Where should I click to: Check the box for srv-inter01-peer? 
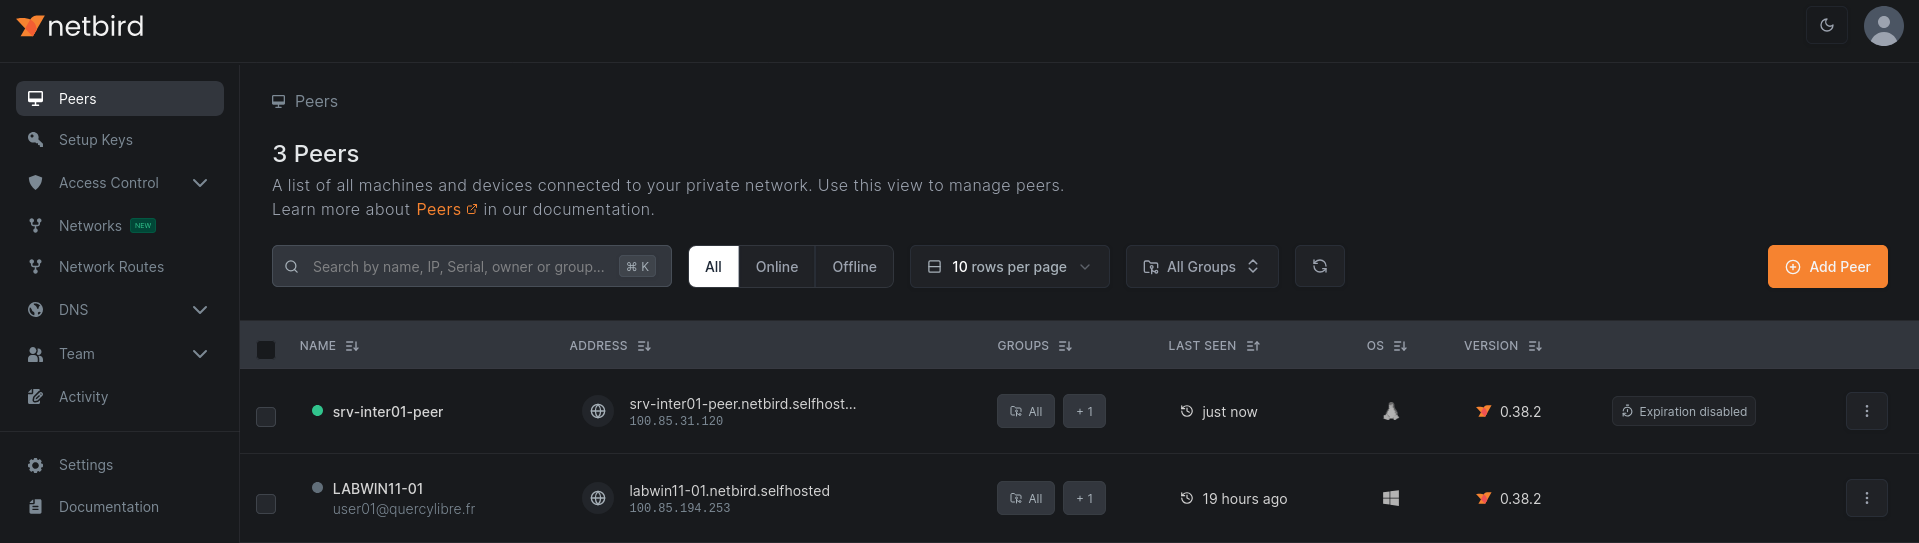coord(266,417)
